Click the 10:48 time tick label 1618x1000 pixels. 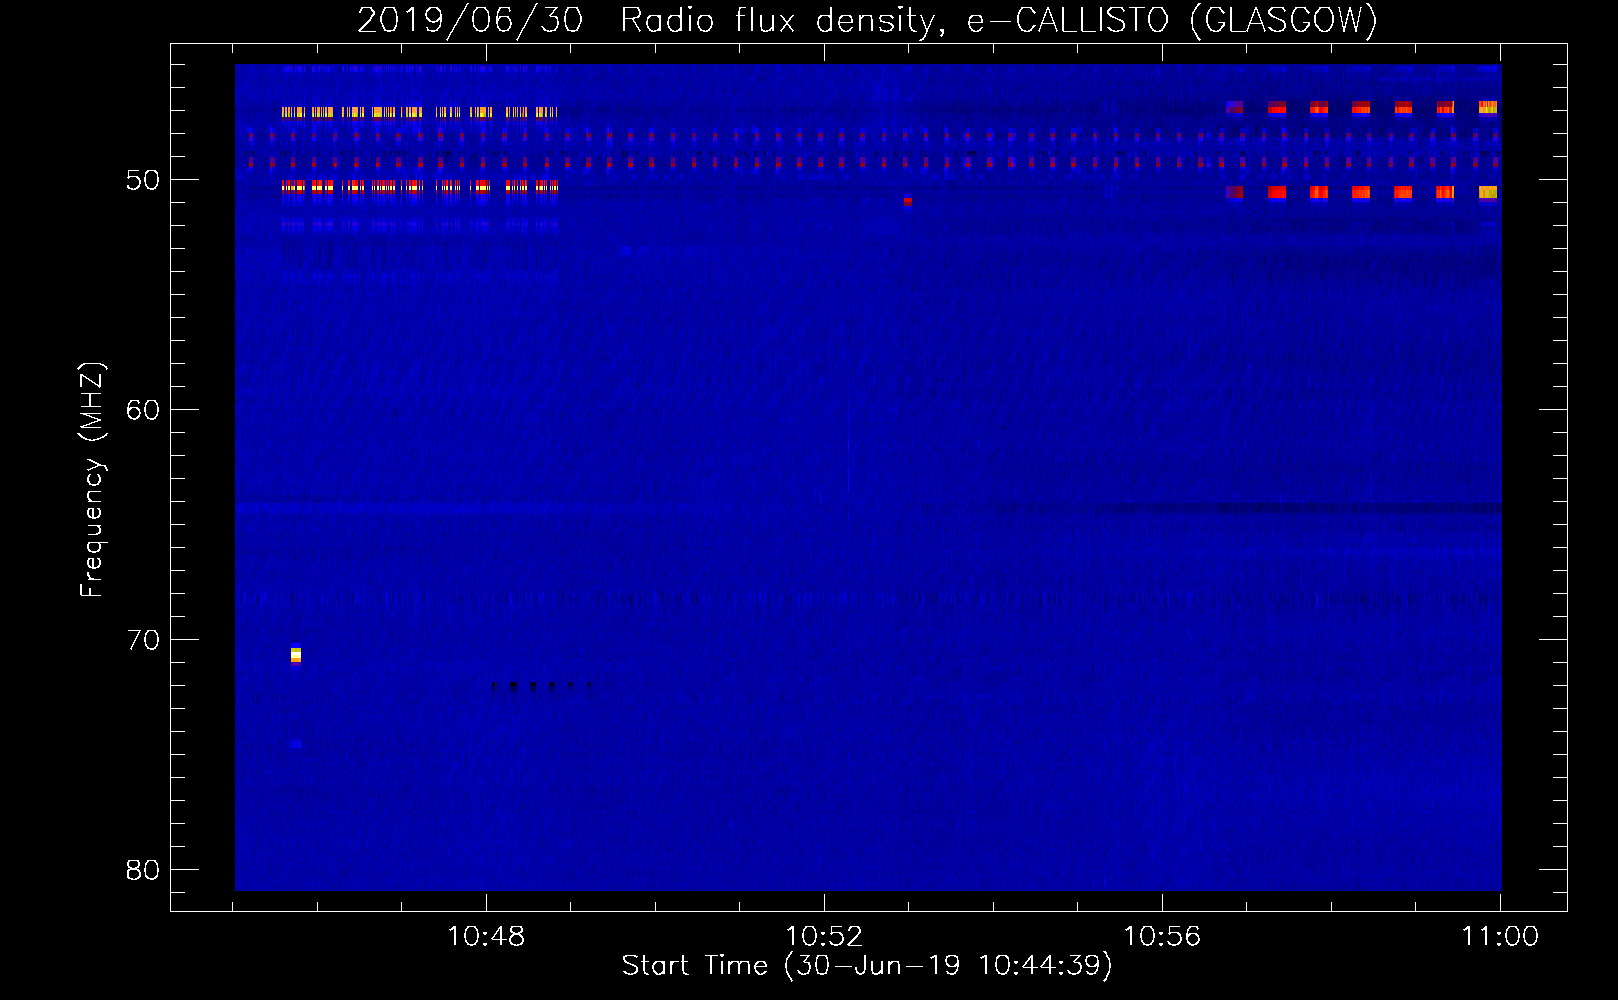click(486, 937)
